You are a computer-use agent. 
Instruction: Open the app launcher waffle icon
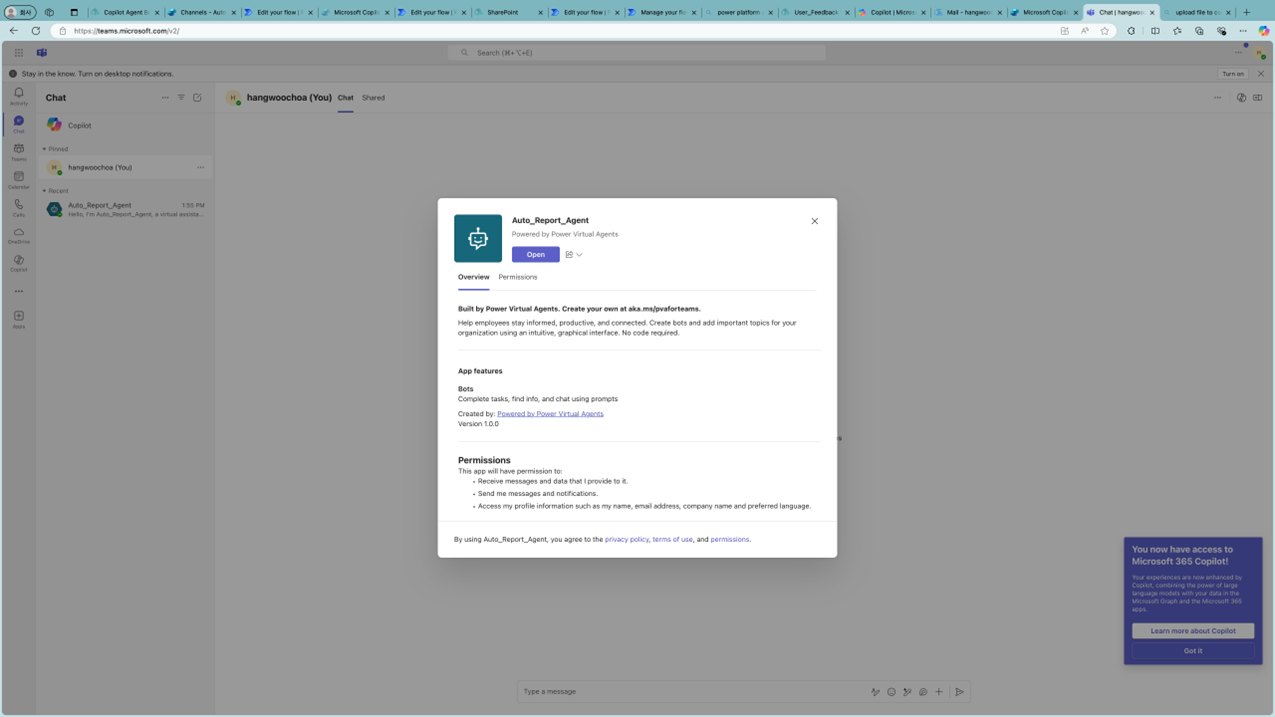tap(18, 53)
